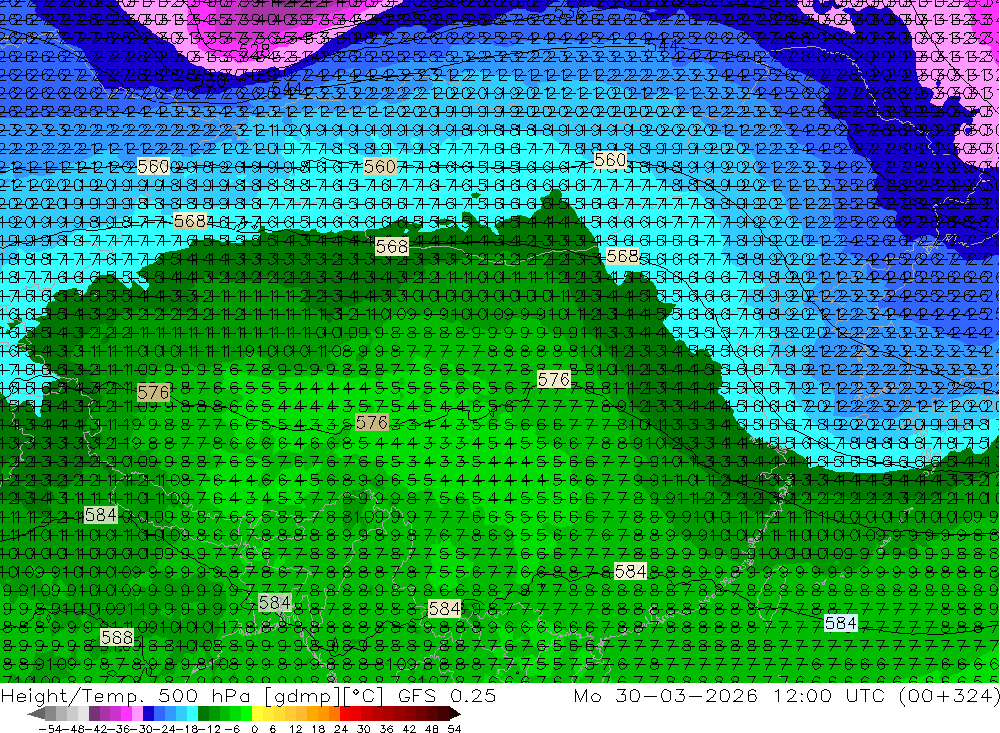Viewport: 1000px width, 733px height.
Task: Click the 'Height/Temp.' title text
Action: tap(73, 696)
